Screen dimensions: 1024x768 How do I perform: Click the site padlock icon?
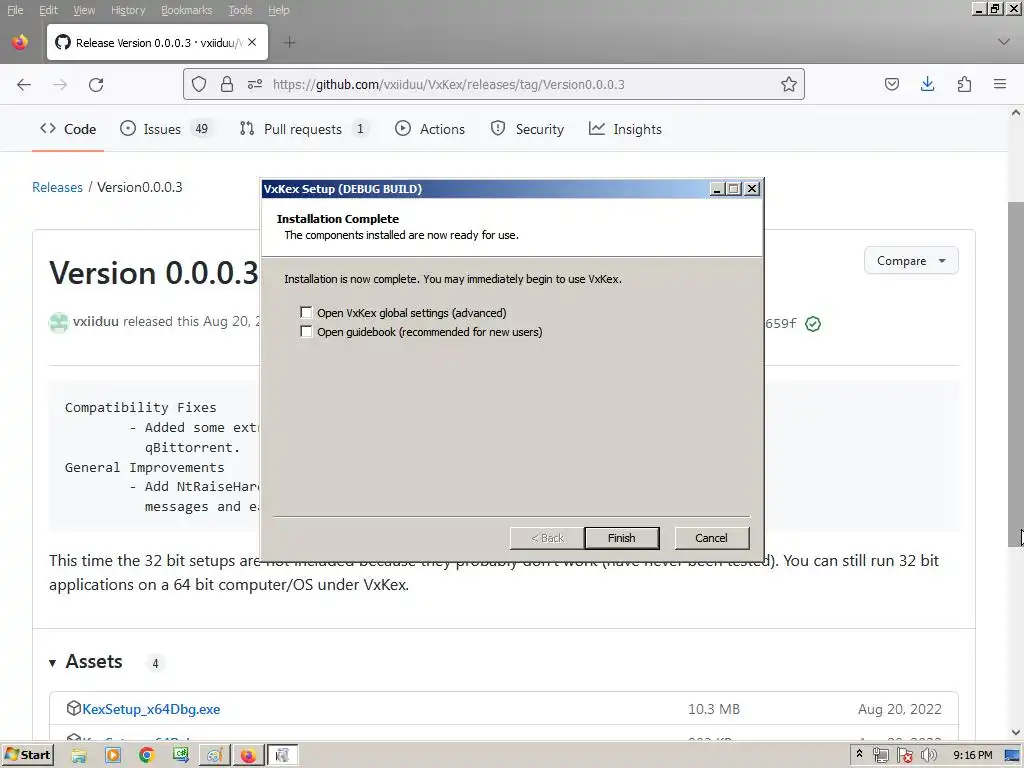tap(227, 84)
